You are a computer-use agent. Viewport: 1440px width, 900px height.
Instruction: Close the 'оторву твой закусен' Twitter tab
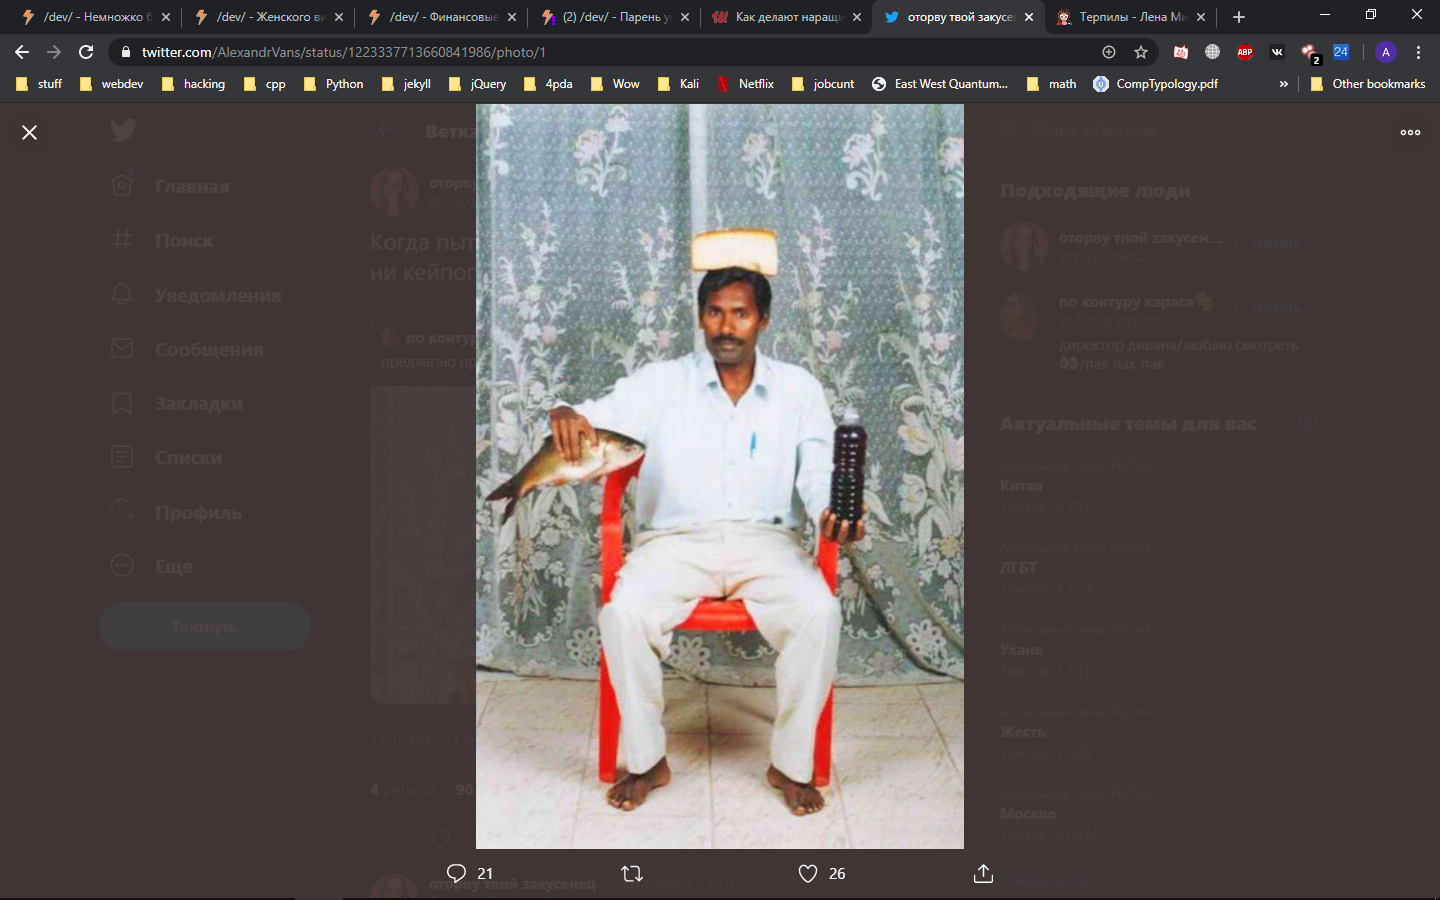[1030, 17]
